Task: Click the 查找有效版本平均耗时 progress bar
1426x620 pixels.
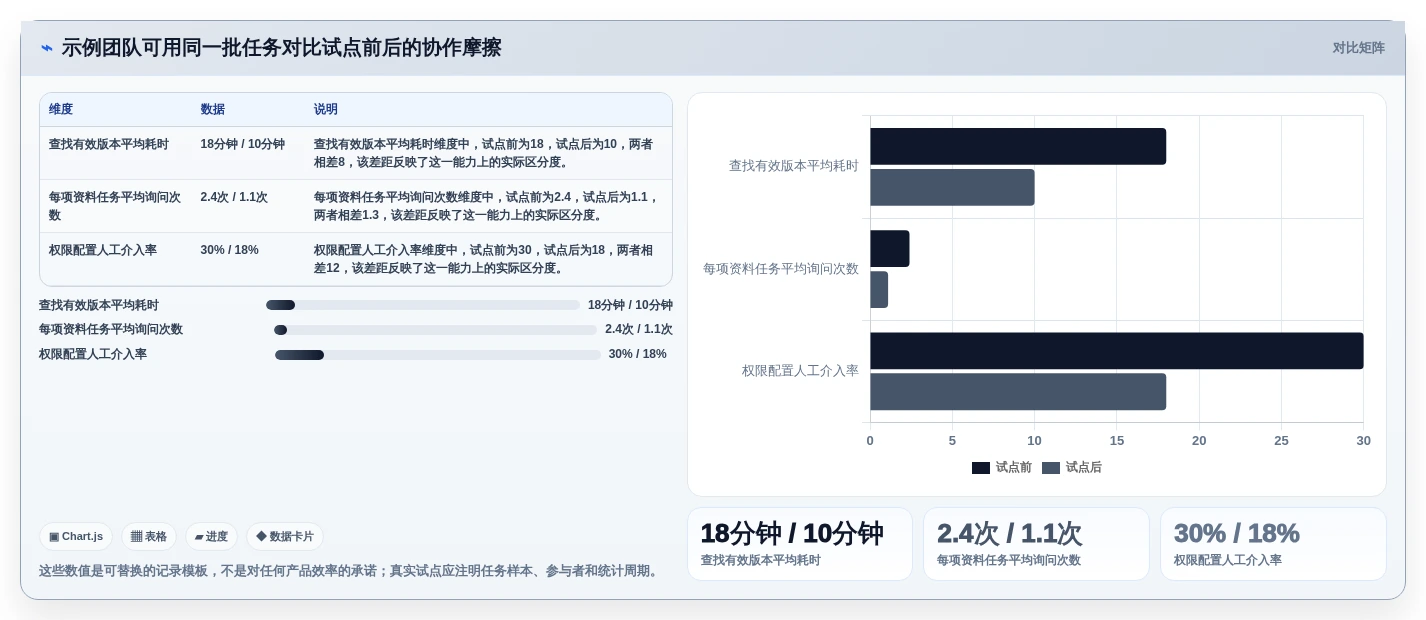Action: pyautogui.click(x=423, y=305)
